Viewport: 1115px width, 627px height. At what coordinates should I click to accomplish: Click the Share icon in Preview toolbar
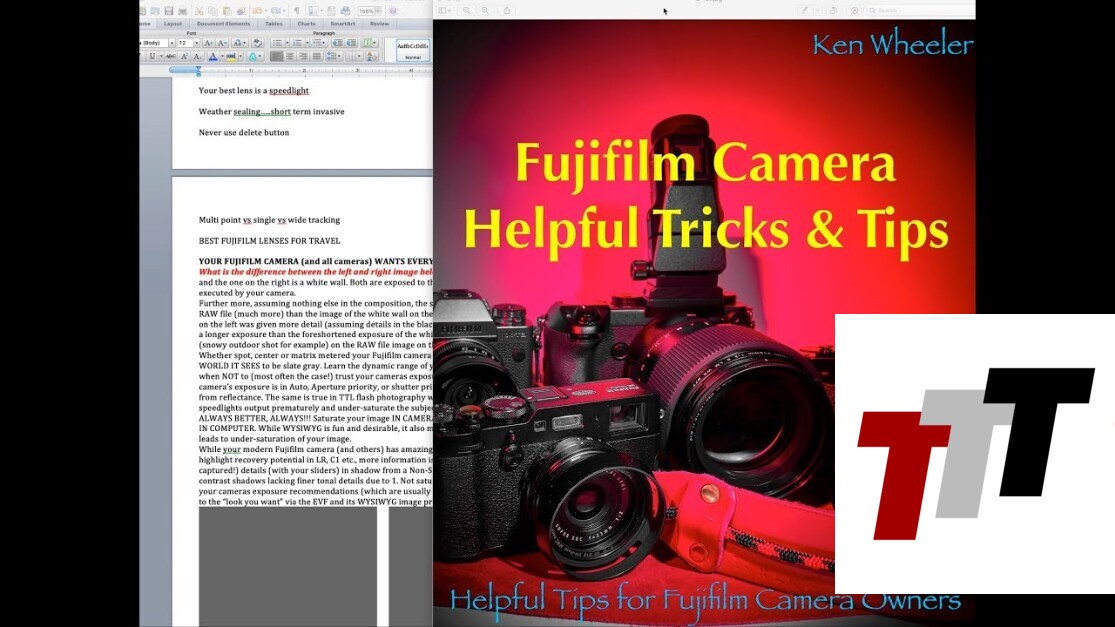[507, 10]
